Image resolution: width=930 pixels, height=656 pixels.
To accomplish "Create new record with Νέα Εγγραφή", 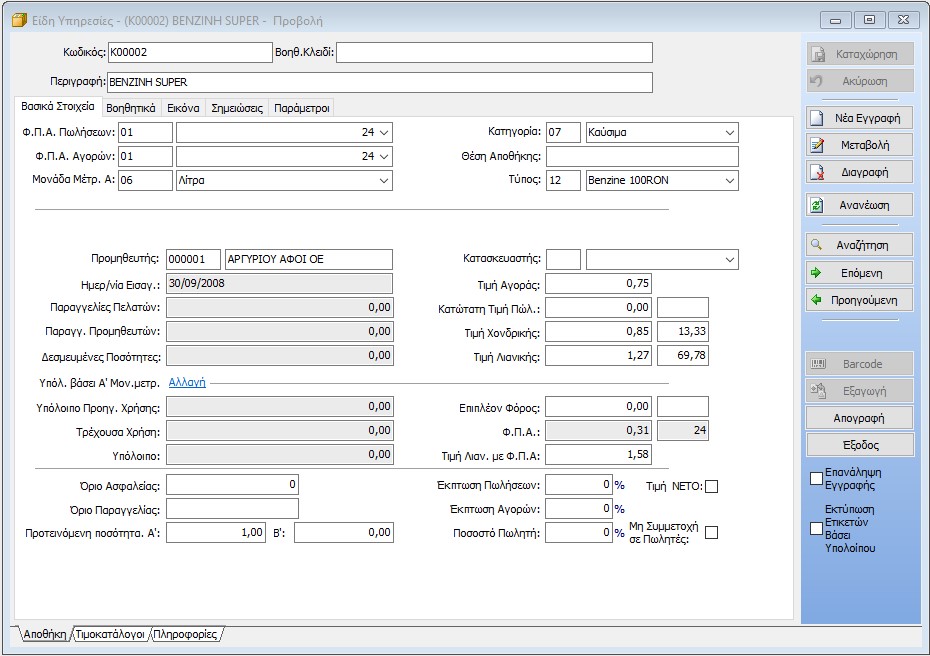I will tap(859, 118).
